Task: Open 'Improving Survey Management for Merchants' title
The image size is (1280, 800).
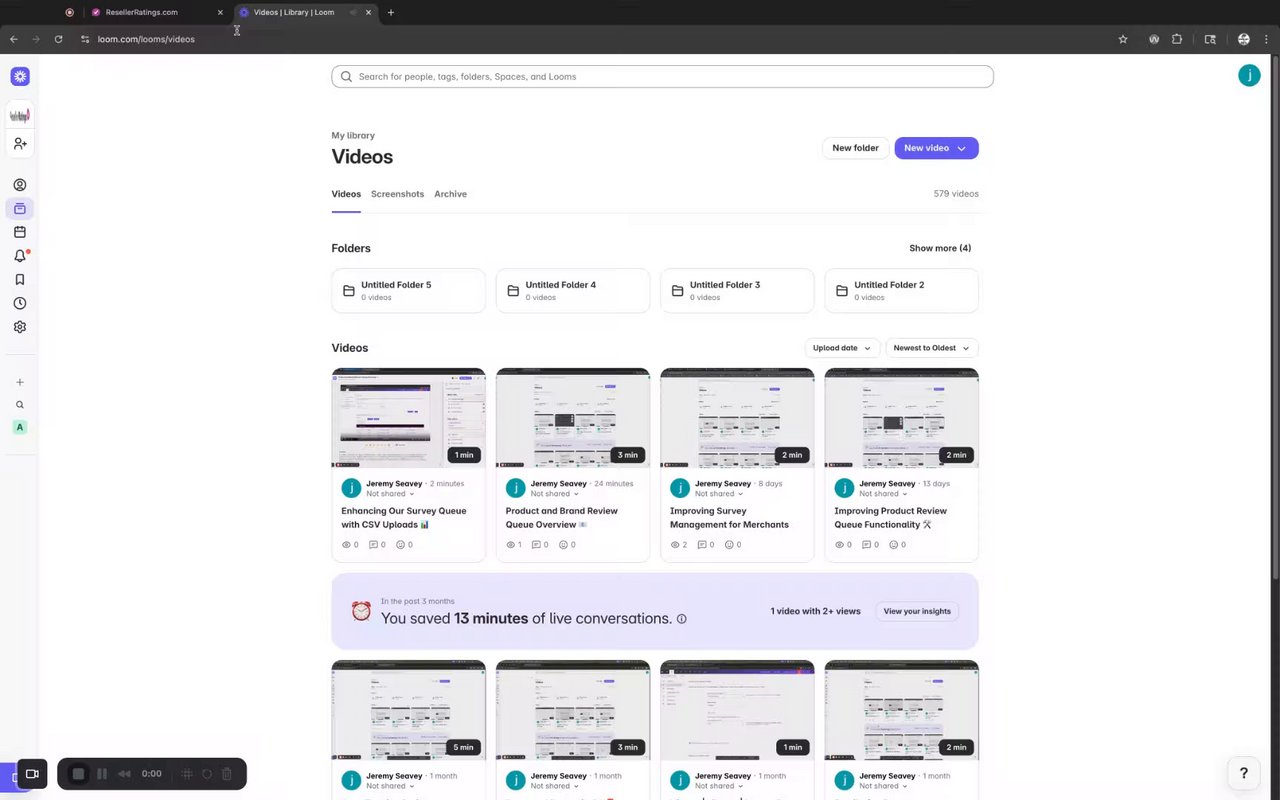Action: click(x=729, y=518)
